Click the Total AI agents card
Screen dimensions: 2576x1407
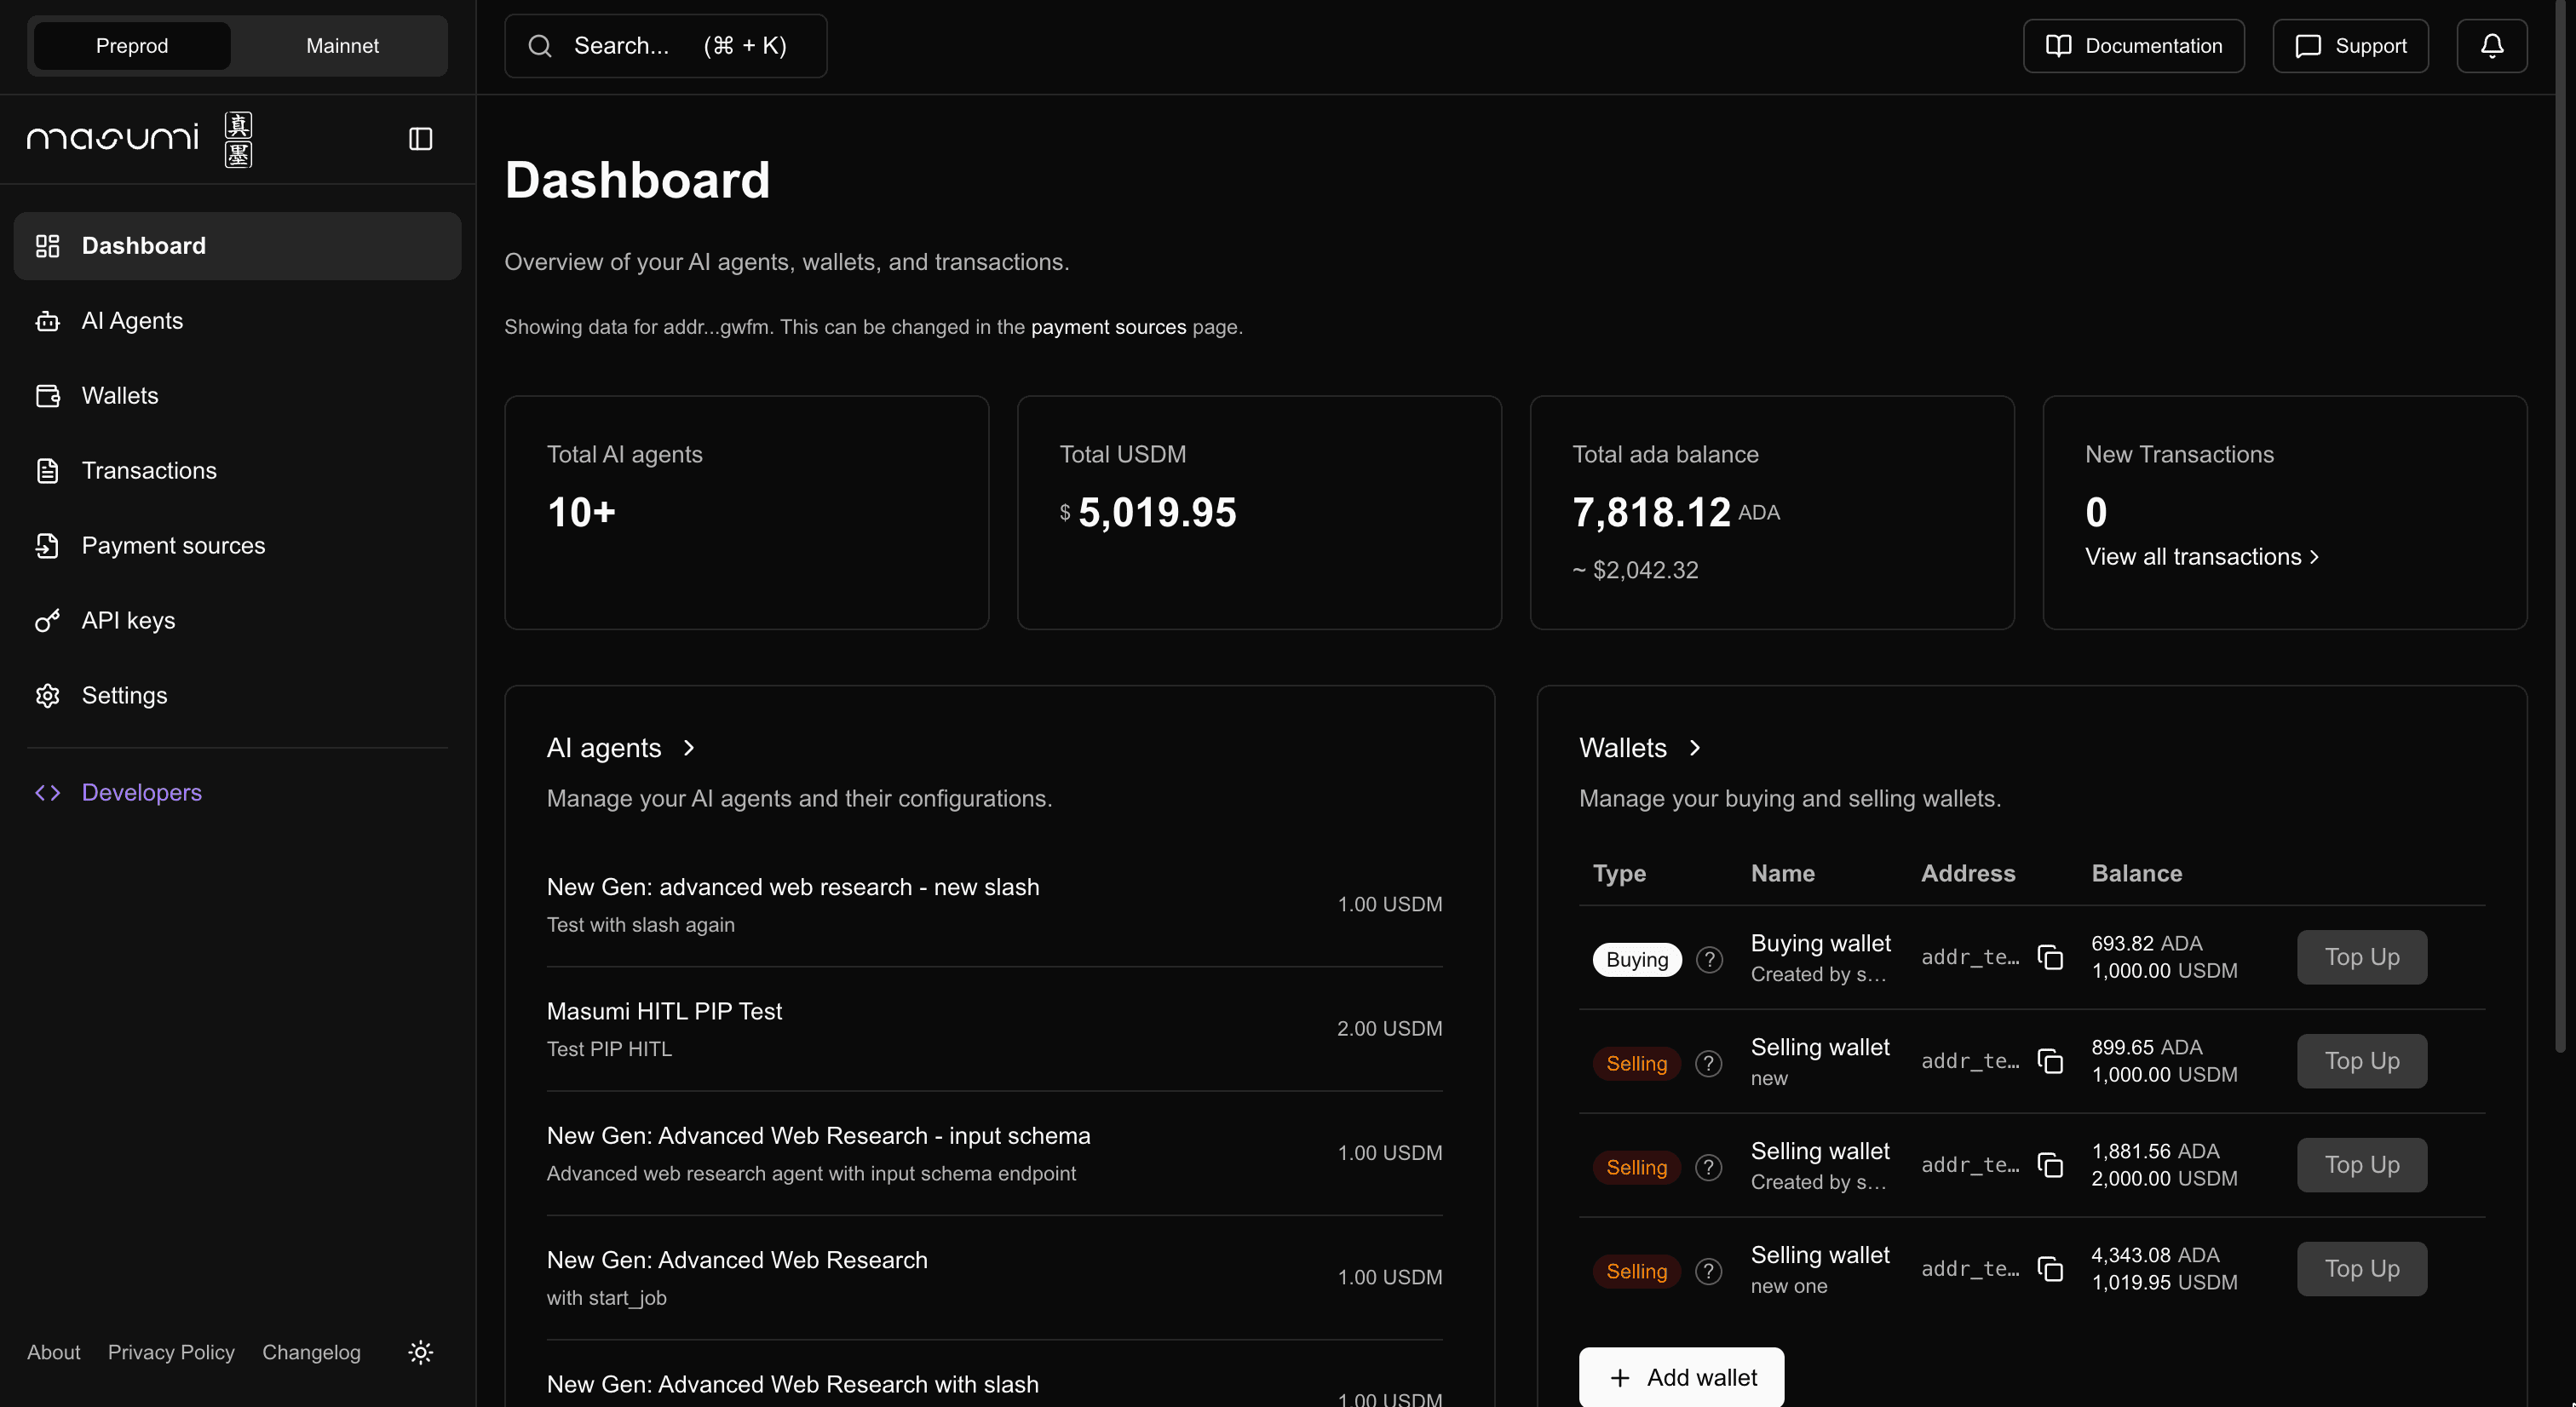(746, 513)
